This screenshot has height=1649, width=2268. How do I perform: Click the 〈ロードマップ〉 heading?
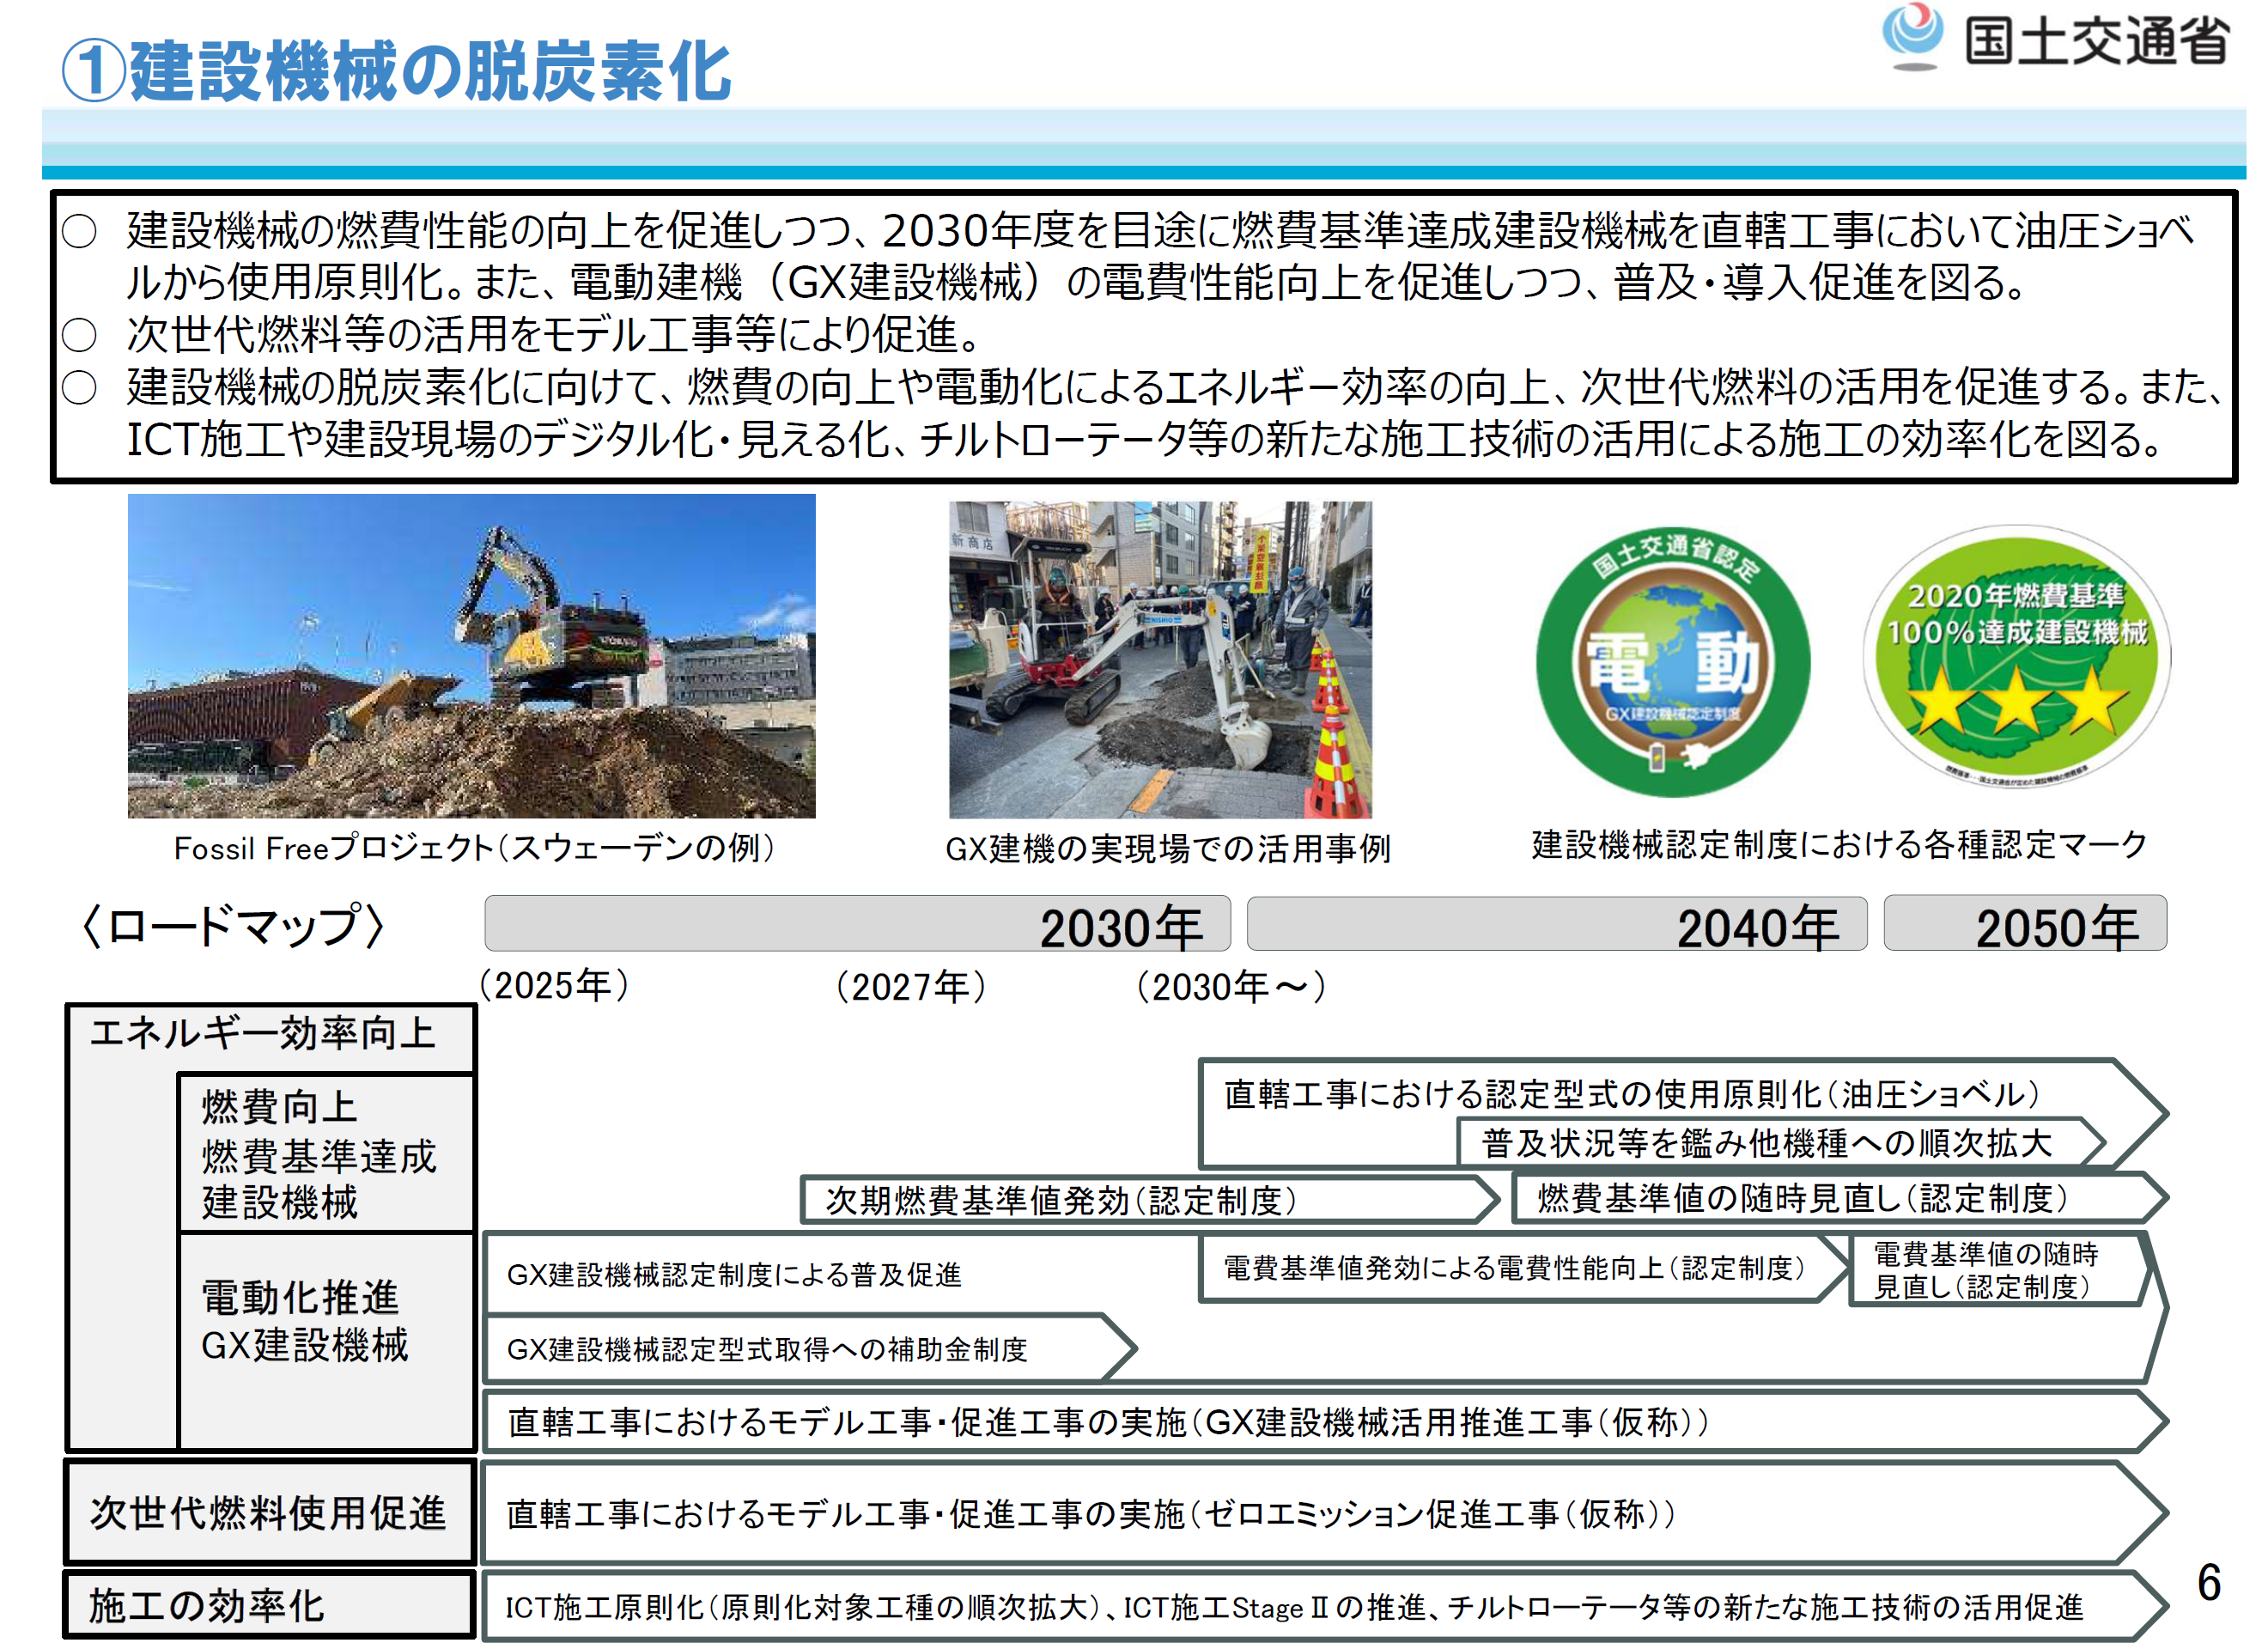(x=233, y=926)
